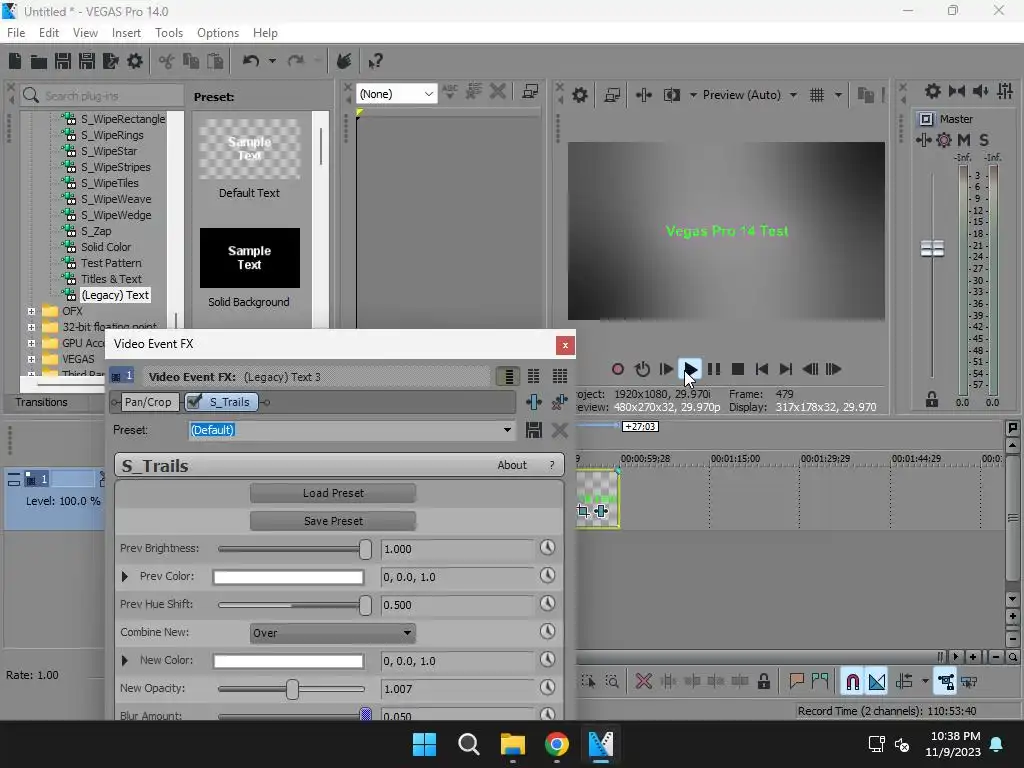The width and height of the screenshot is (1024, 768).
Task: Select Titles & Text in plug-in list
Action: [111, 280]
